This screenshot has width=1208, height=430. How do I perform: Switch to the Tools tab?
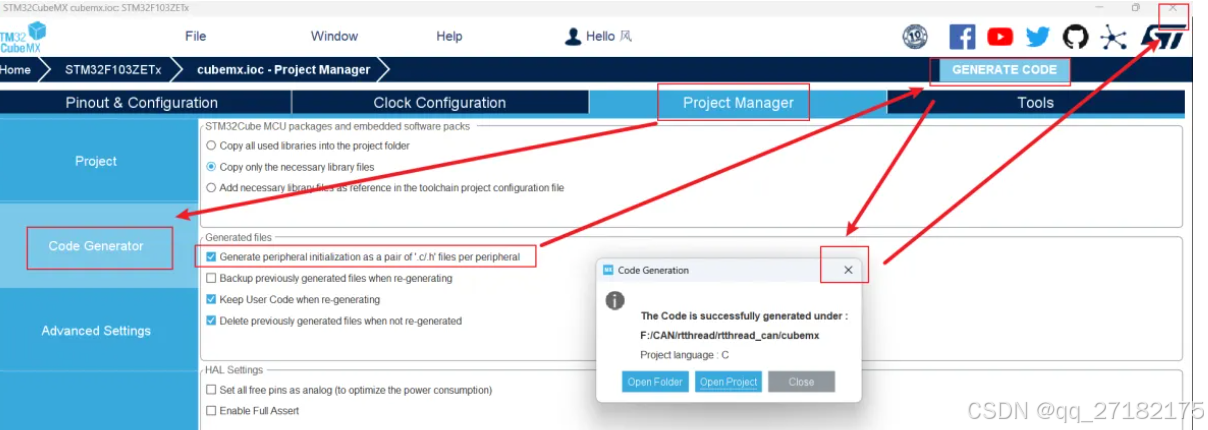(1035, 103)
